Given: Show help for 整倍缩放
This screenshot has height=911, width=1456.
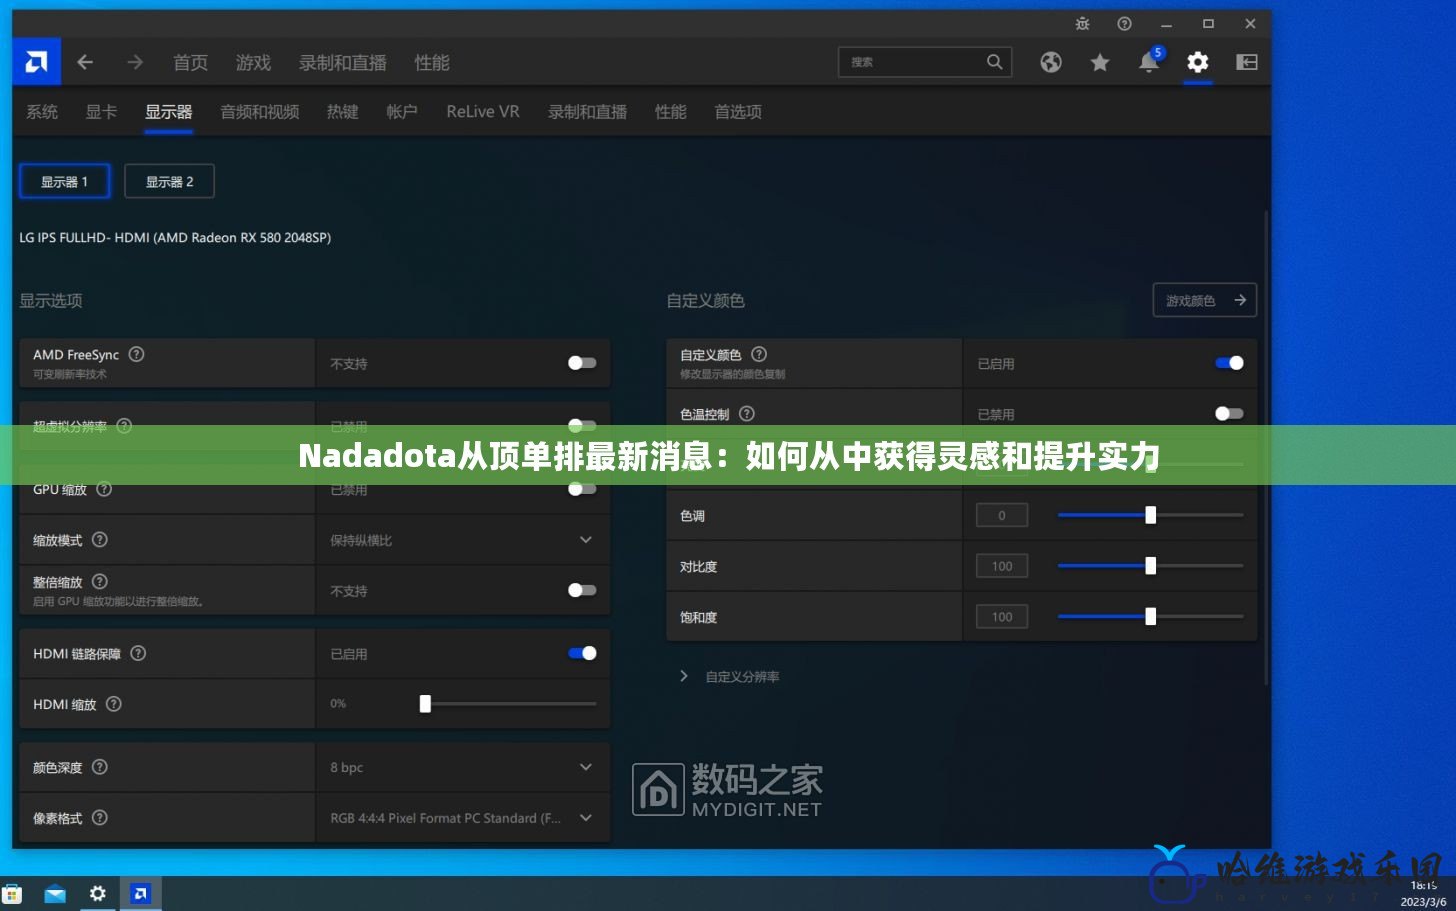Looking at the screenshot, I should 100,581.
